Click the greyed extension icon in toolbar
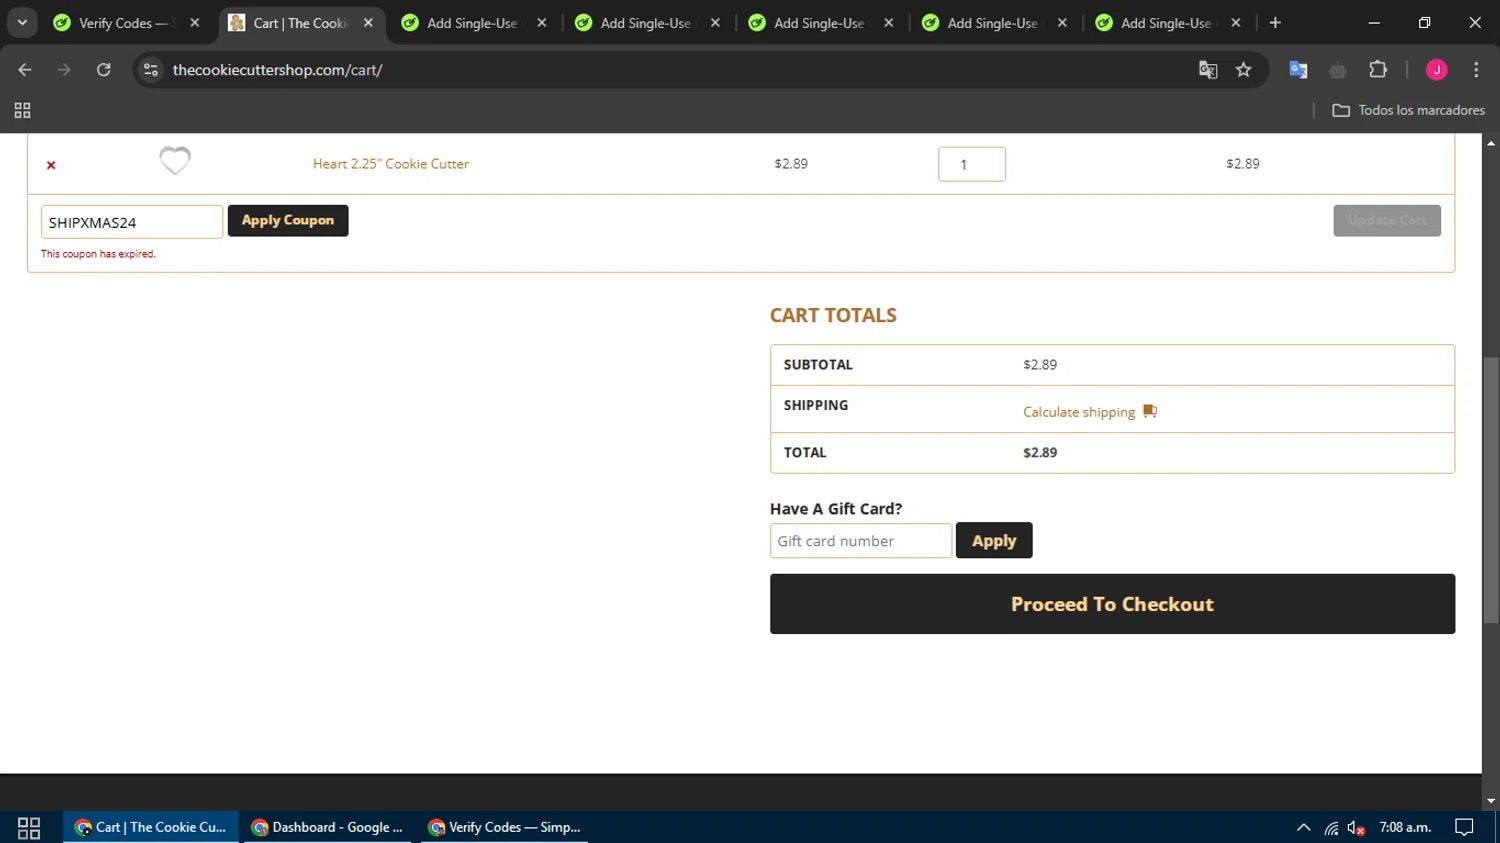This screenshot has width=1500, height=843. (x=1338, y=70)
